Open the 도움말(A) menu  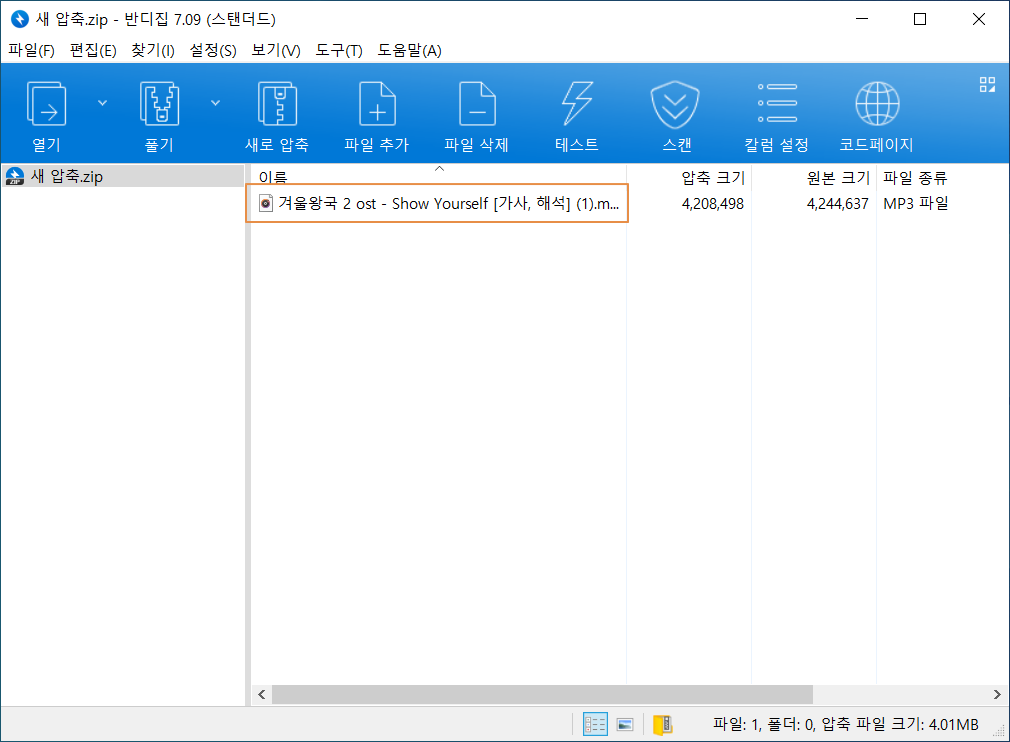(409, 50)
